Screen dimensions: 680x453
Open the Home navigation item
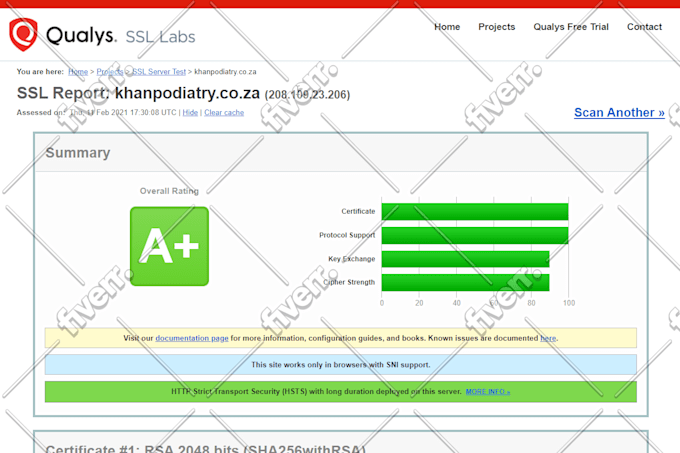[x=447, y=27]
